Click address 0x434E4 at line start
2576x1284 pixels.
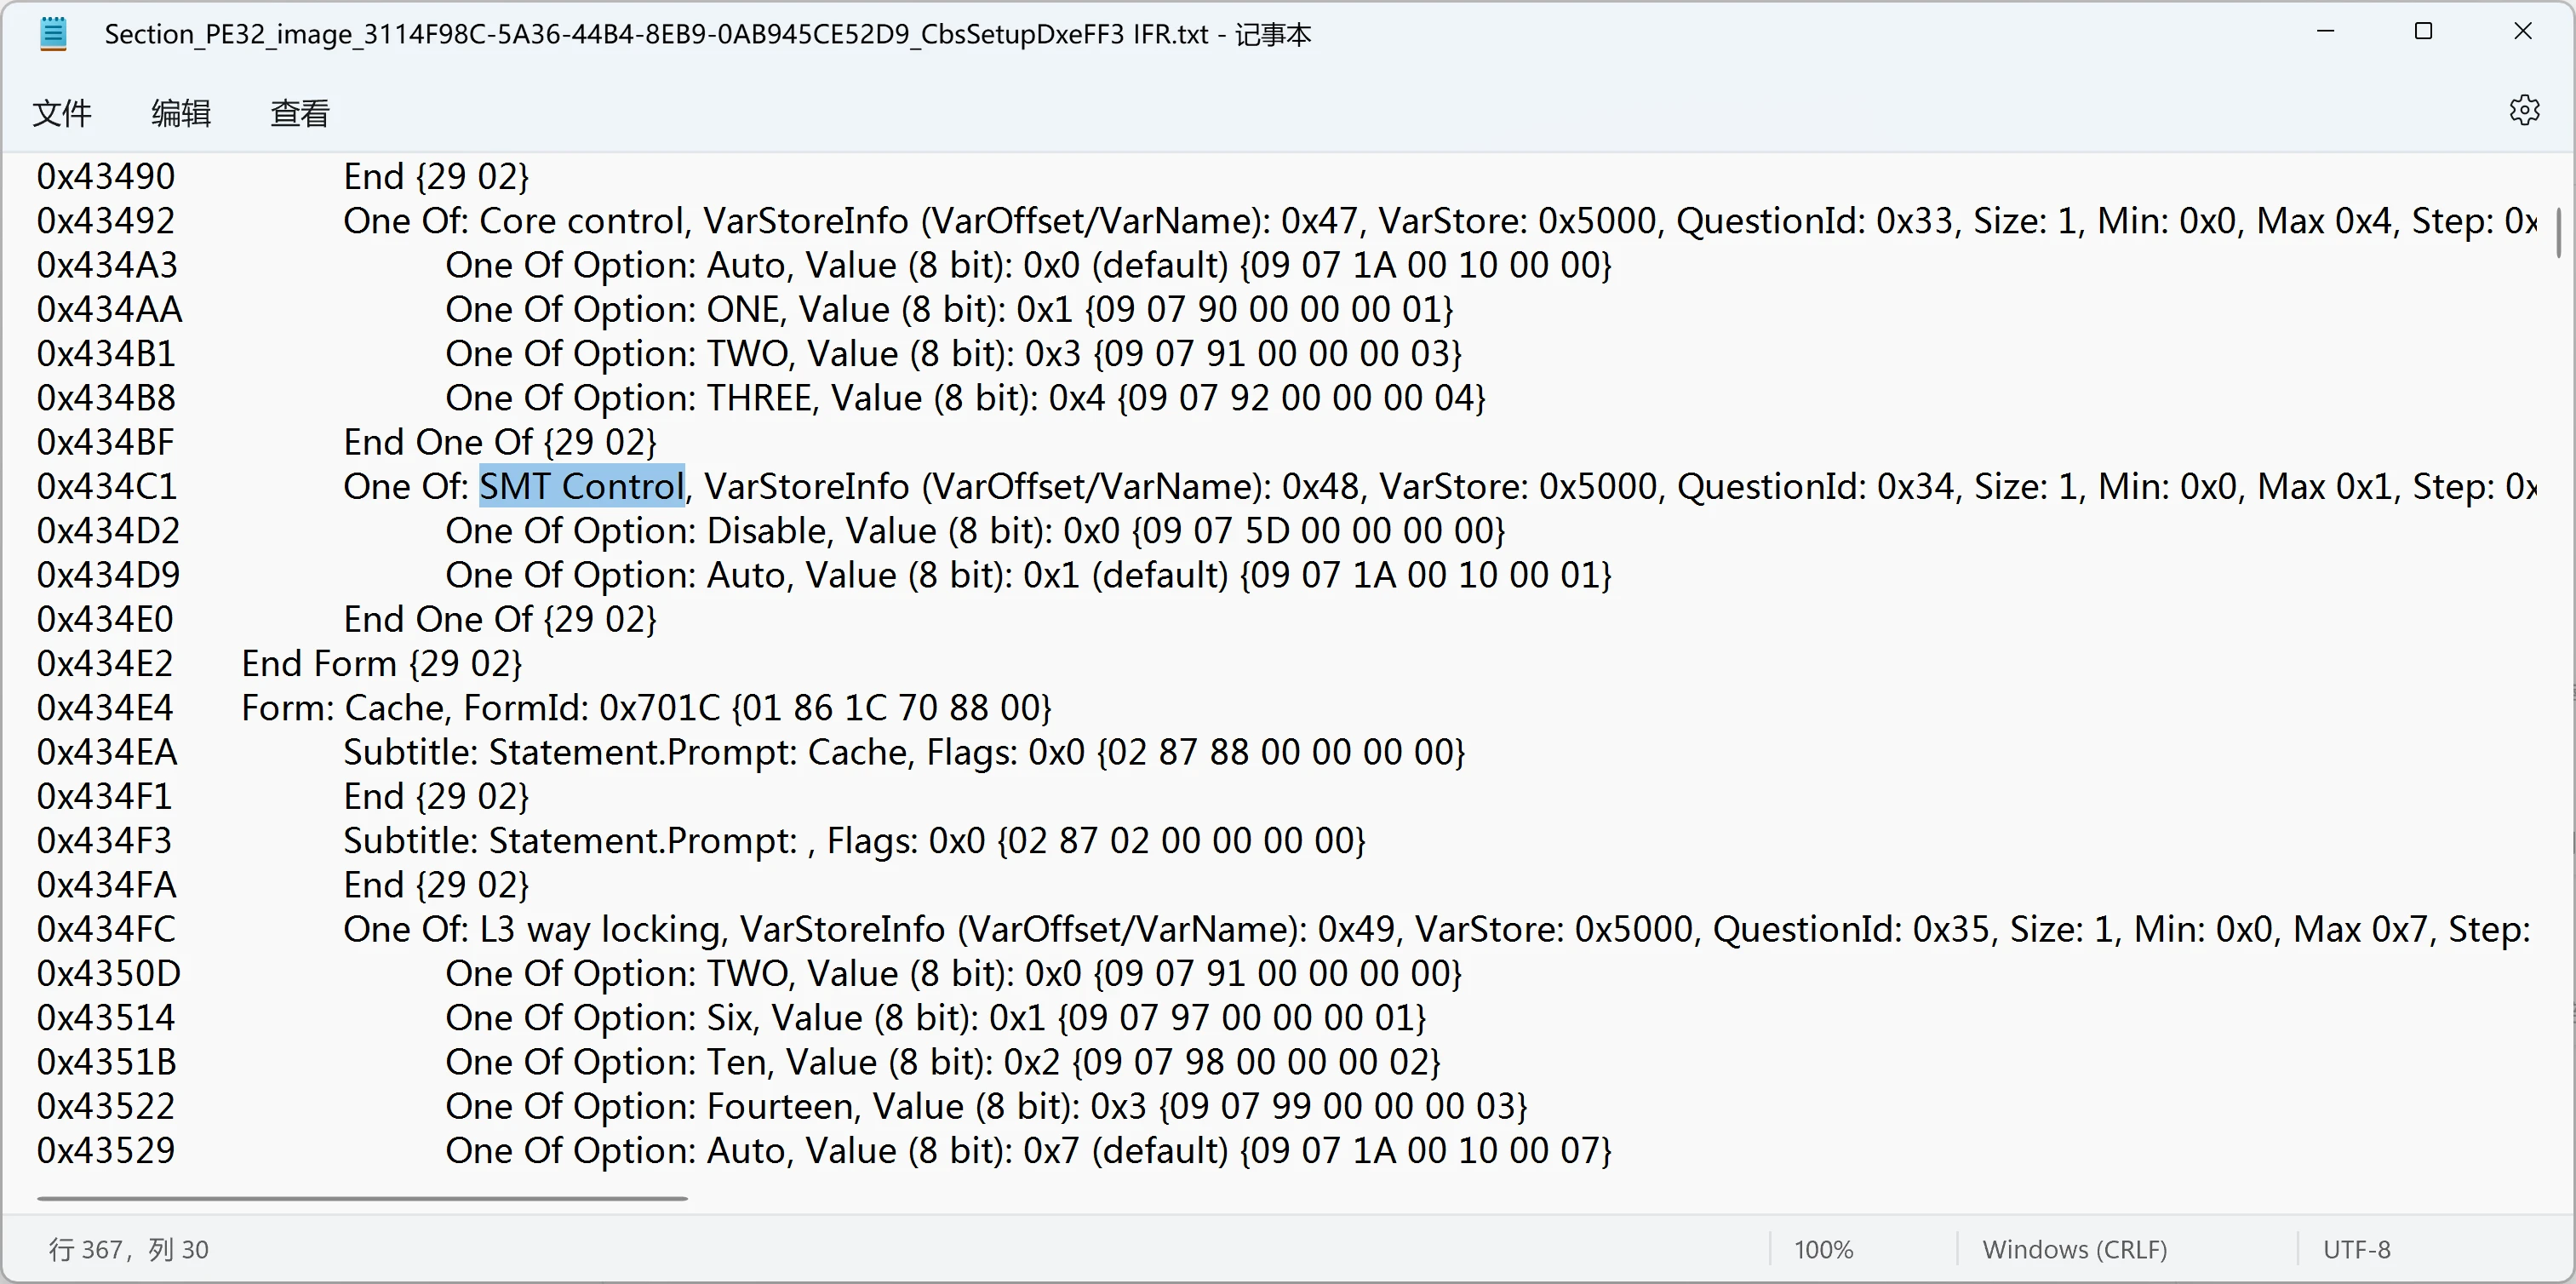point(105,708)
